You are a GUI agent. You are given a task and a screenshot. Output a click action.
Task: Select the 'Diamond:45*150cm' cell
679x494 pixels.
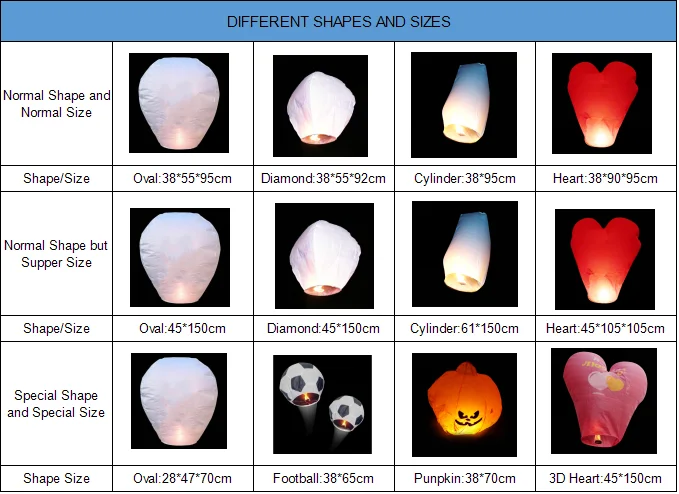(x=323, y=328)
